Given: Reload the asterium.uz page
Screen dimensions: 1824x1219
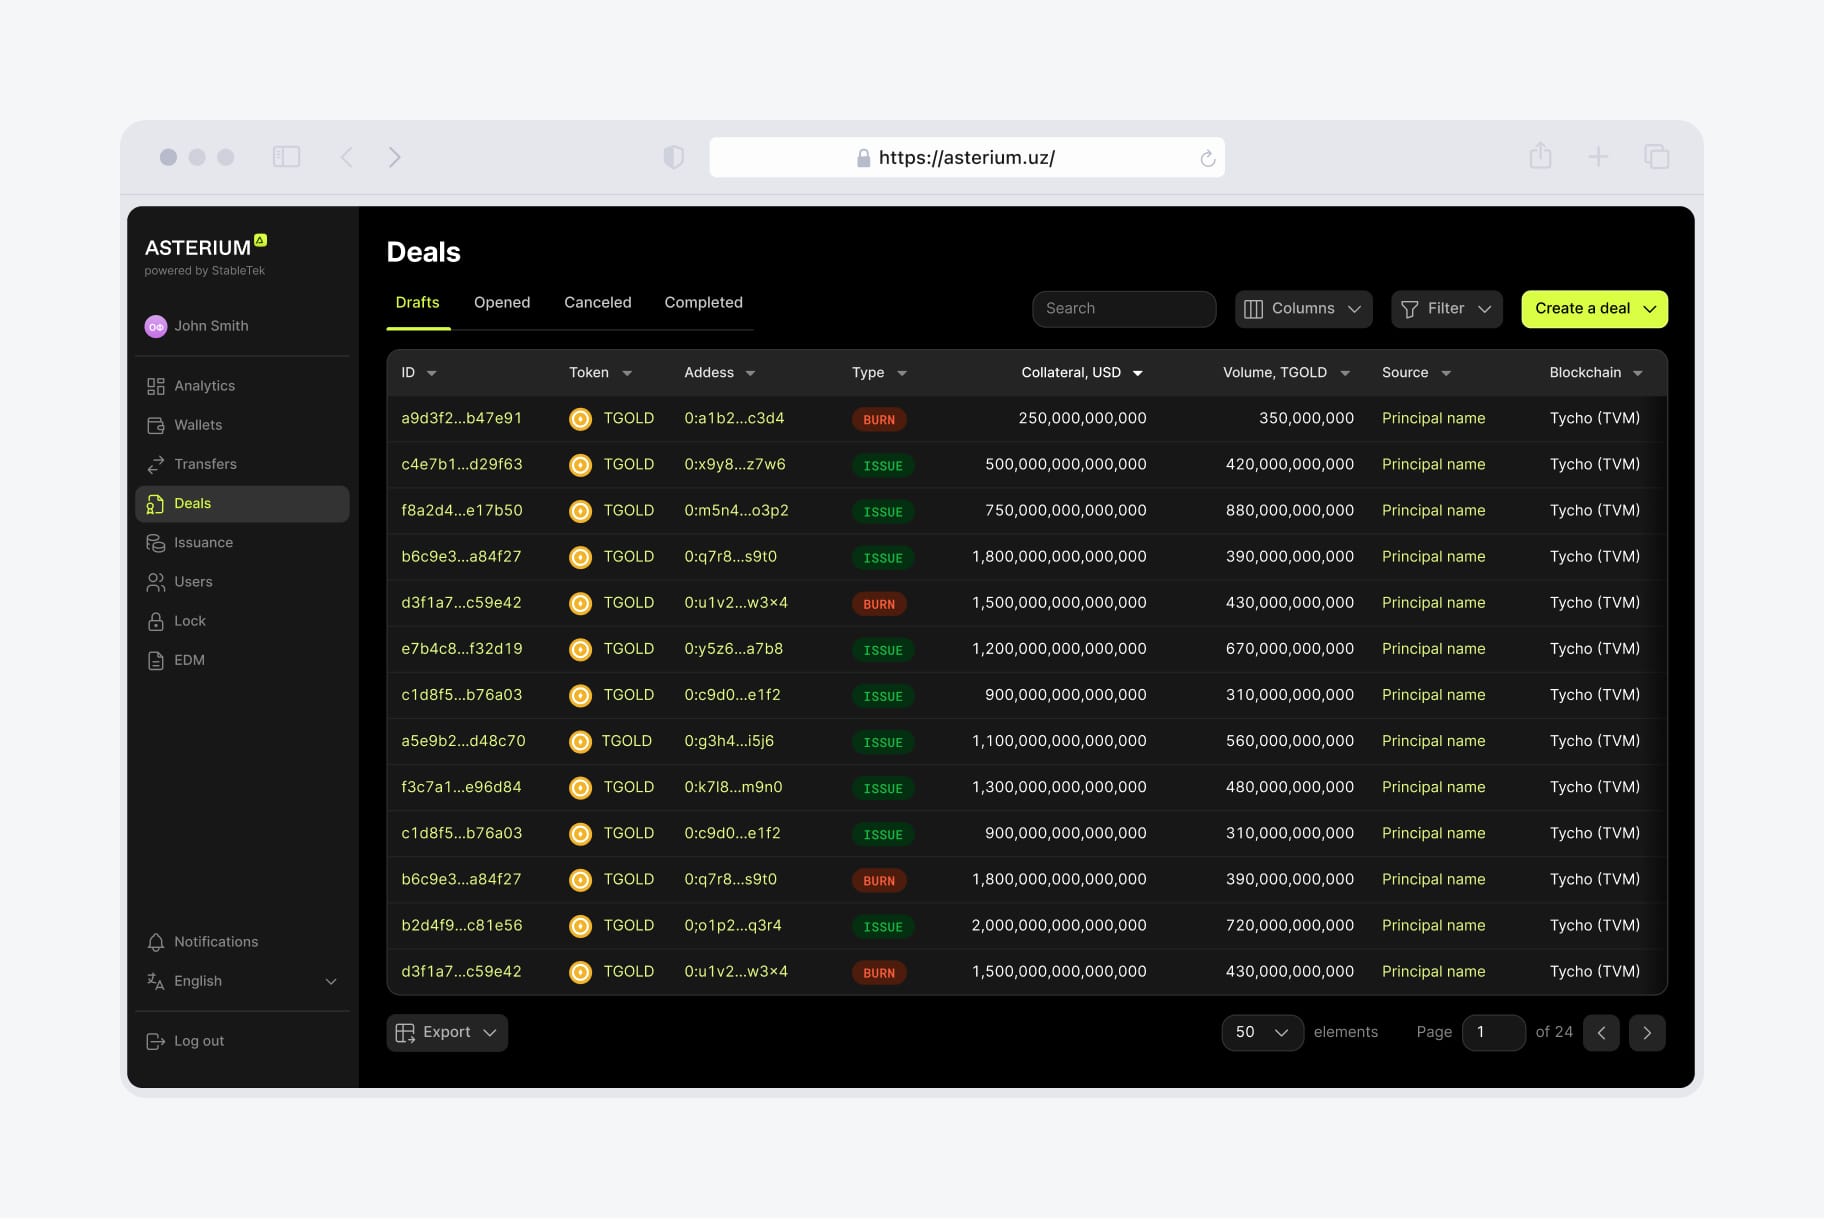Looking at the screenshot, I should [x=1208, y=158].
